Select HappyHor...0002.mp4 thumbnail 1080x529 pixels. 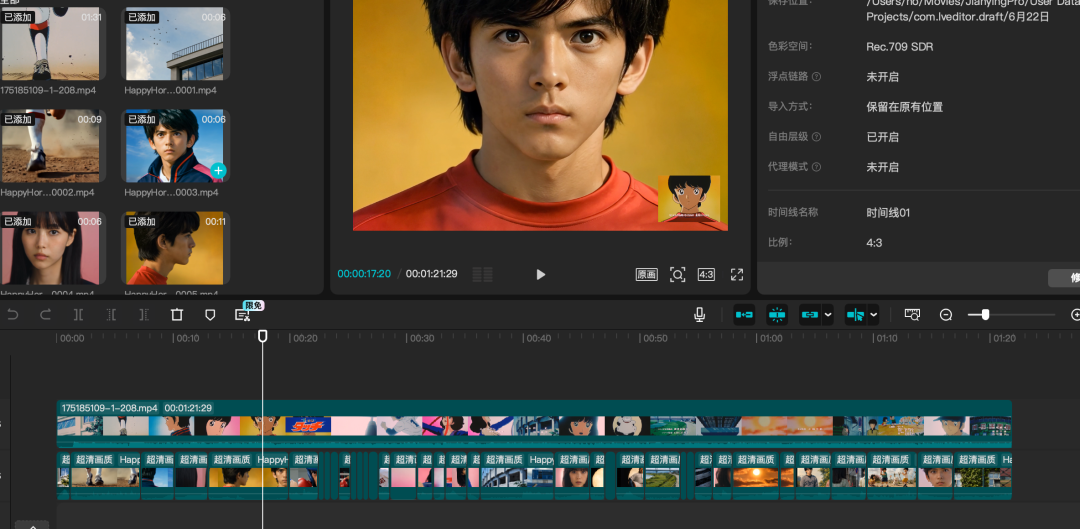point(51,145)
